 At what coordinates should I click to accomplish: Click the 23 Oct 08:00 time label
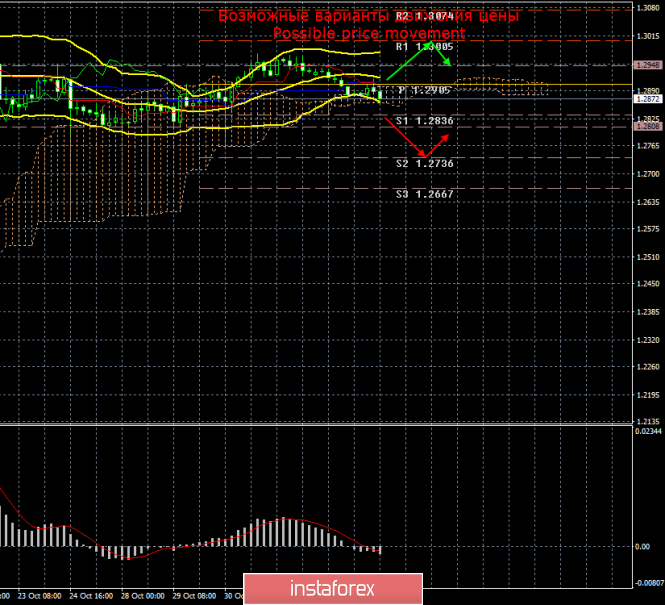tap(39, 596)
